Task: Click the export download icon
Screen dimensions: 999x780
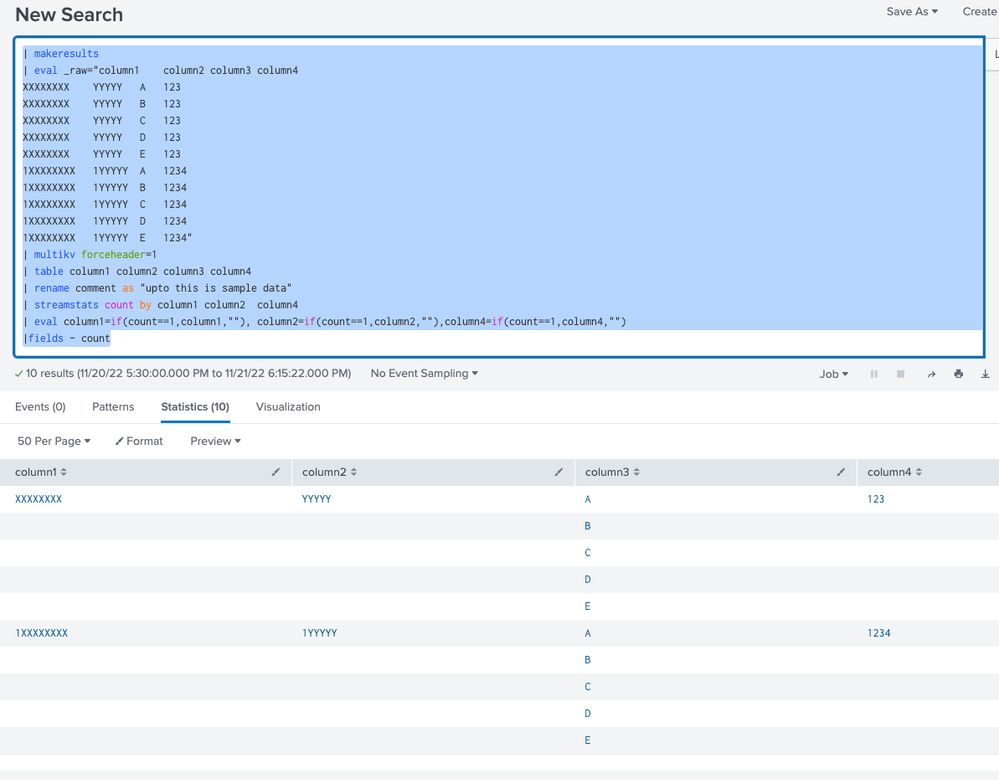Action: coord(985,374)
